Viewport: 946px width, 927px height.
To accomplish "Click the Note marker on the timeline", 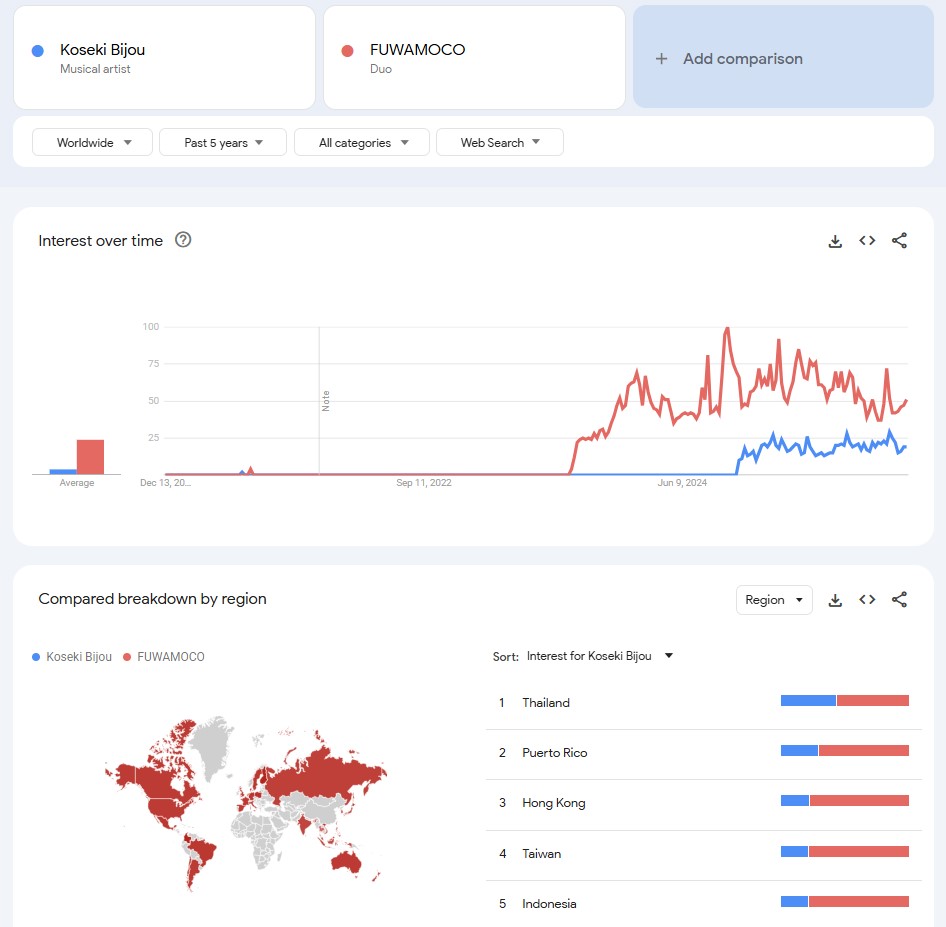I will click(326, 401).
